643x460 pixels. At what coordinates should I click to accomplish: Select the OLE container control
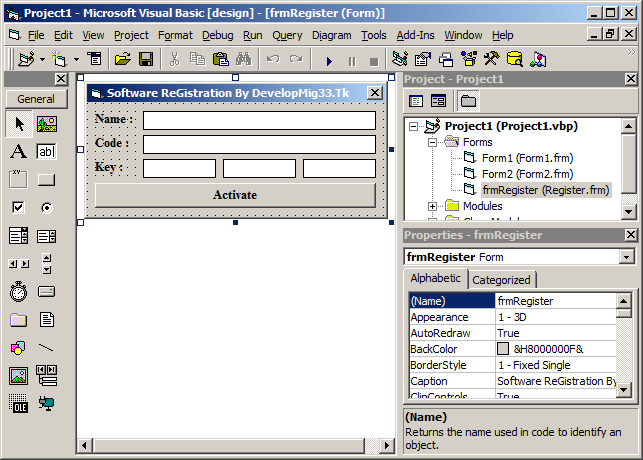pyautogui.click(x=19, y=403)
